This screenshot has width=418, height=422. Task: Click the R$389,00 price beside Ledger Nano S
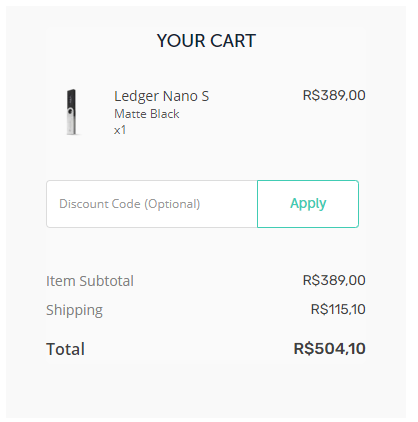tap(334, 95)
